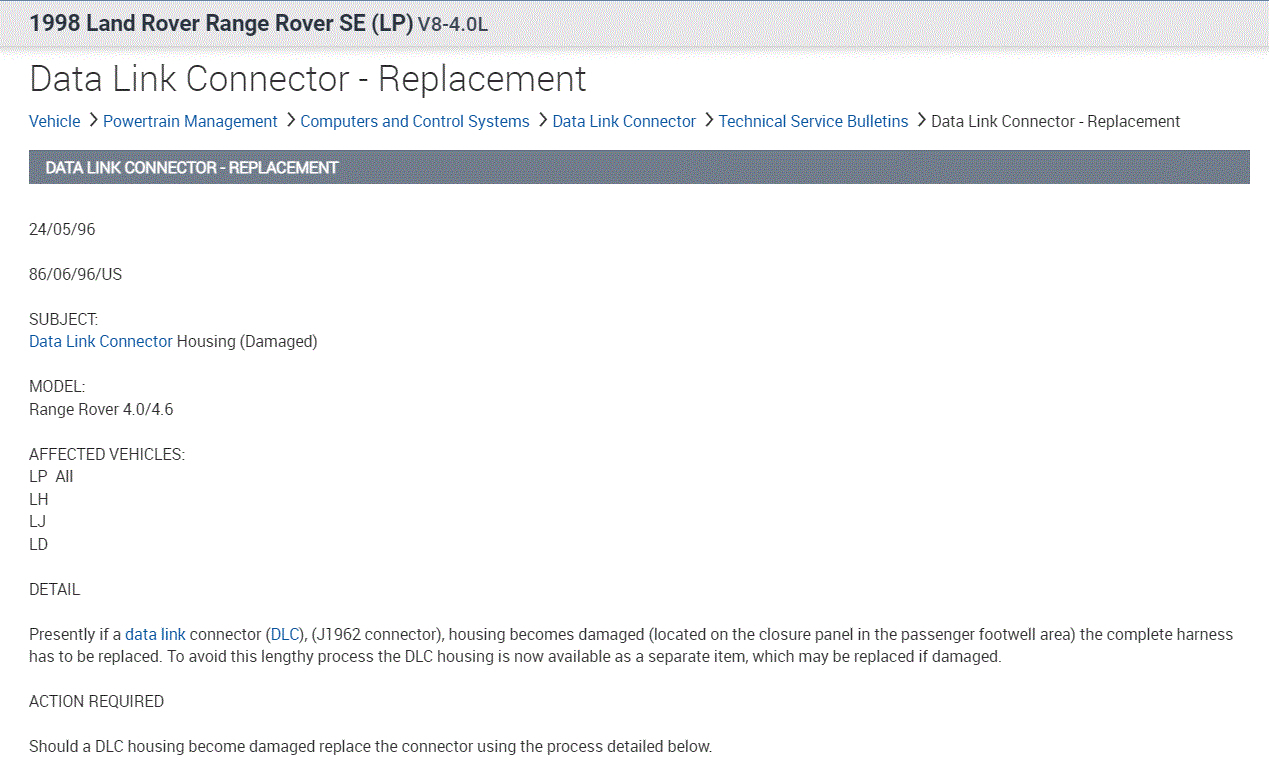Click the 1998 Land Rover Range Rover title
Screen dimensions: 1269x766
221,23
